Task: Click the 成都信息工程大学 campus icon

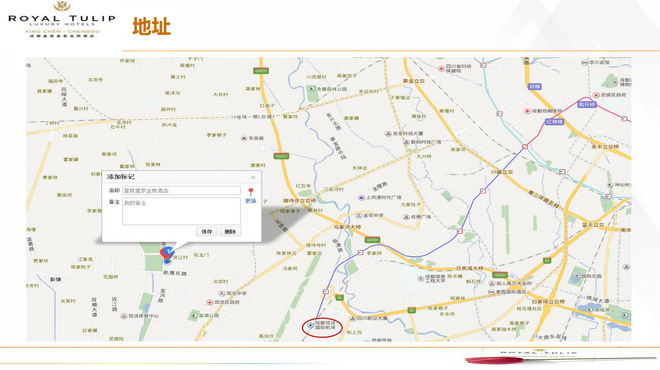Action: click(420, 278)
